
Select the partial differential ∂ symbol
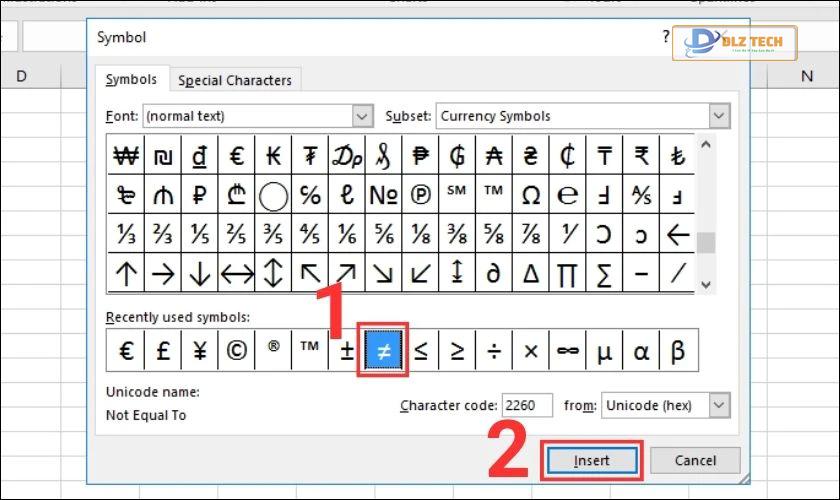pyautogui.click(x=494, y=273)
